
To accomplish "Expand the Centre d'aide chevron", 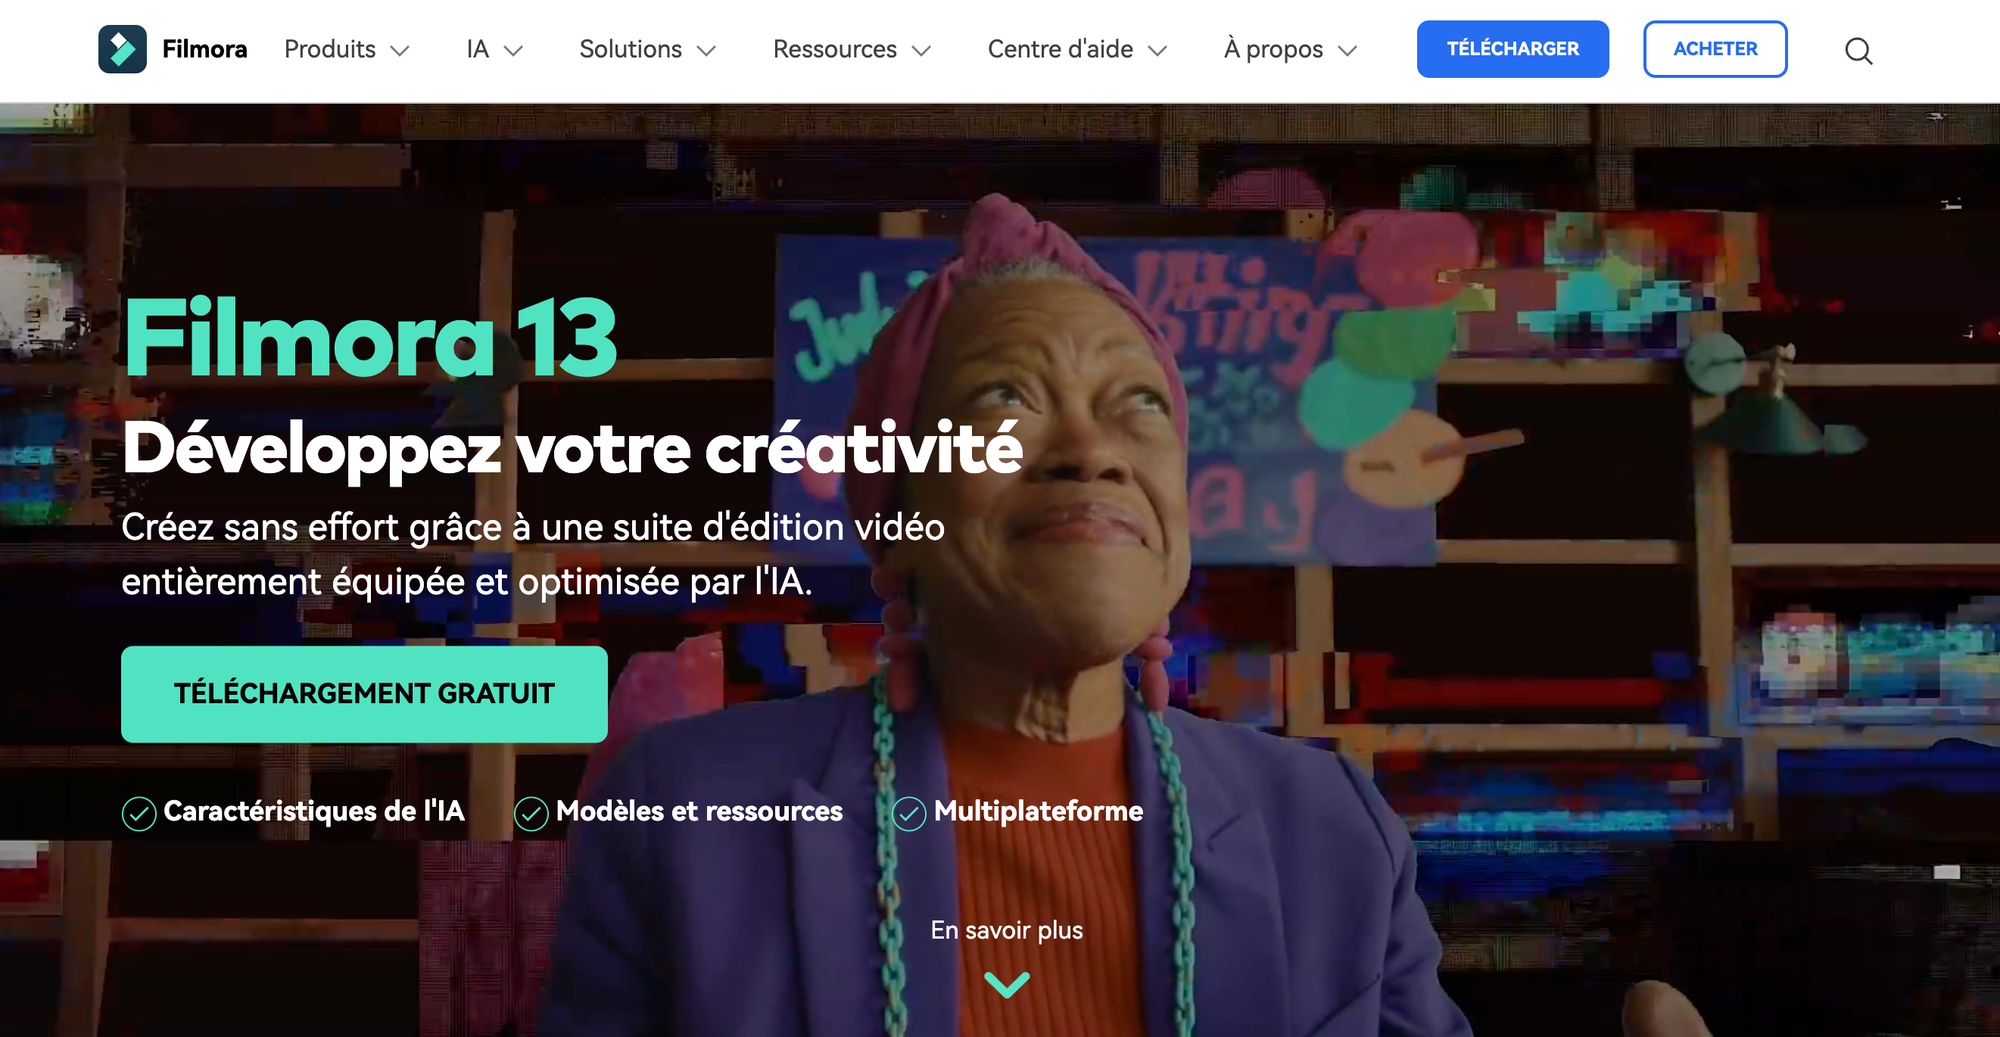I will click(1157, 51).
